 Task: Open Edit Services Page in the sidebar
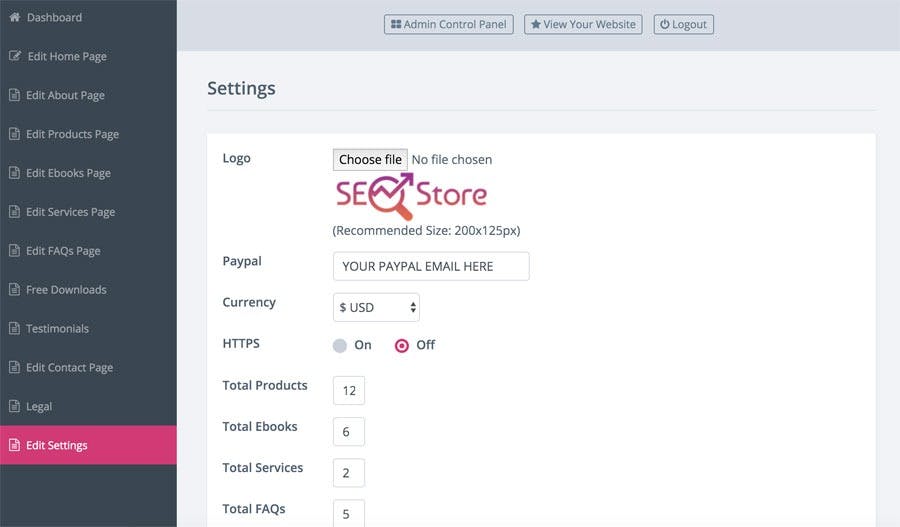pos(70,212)
